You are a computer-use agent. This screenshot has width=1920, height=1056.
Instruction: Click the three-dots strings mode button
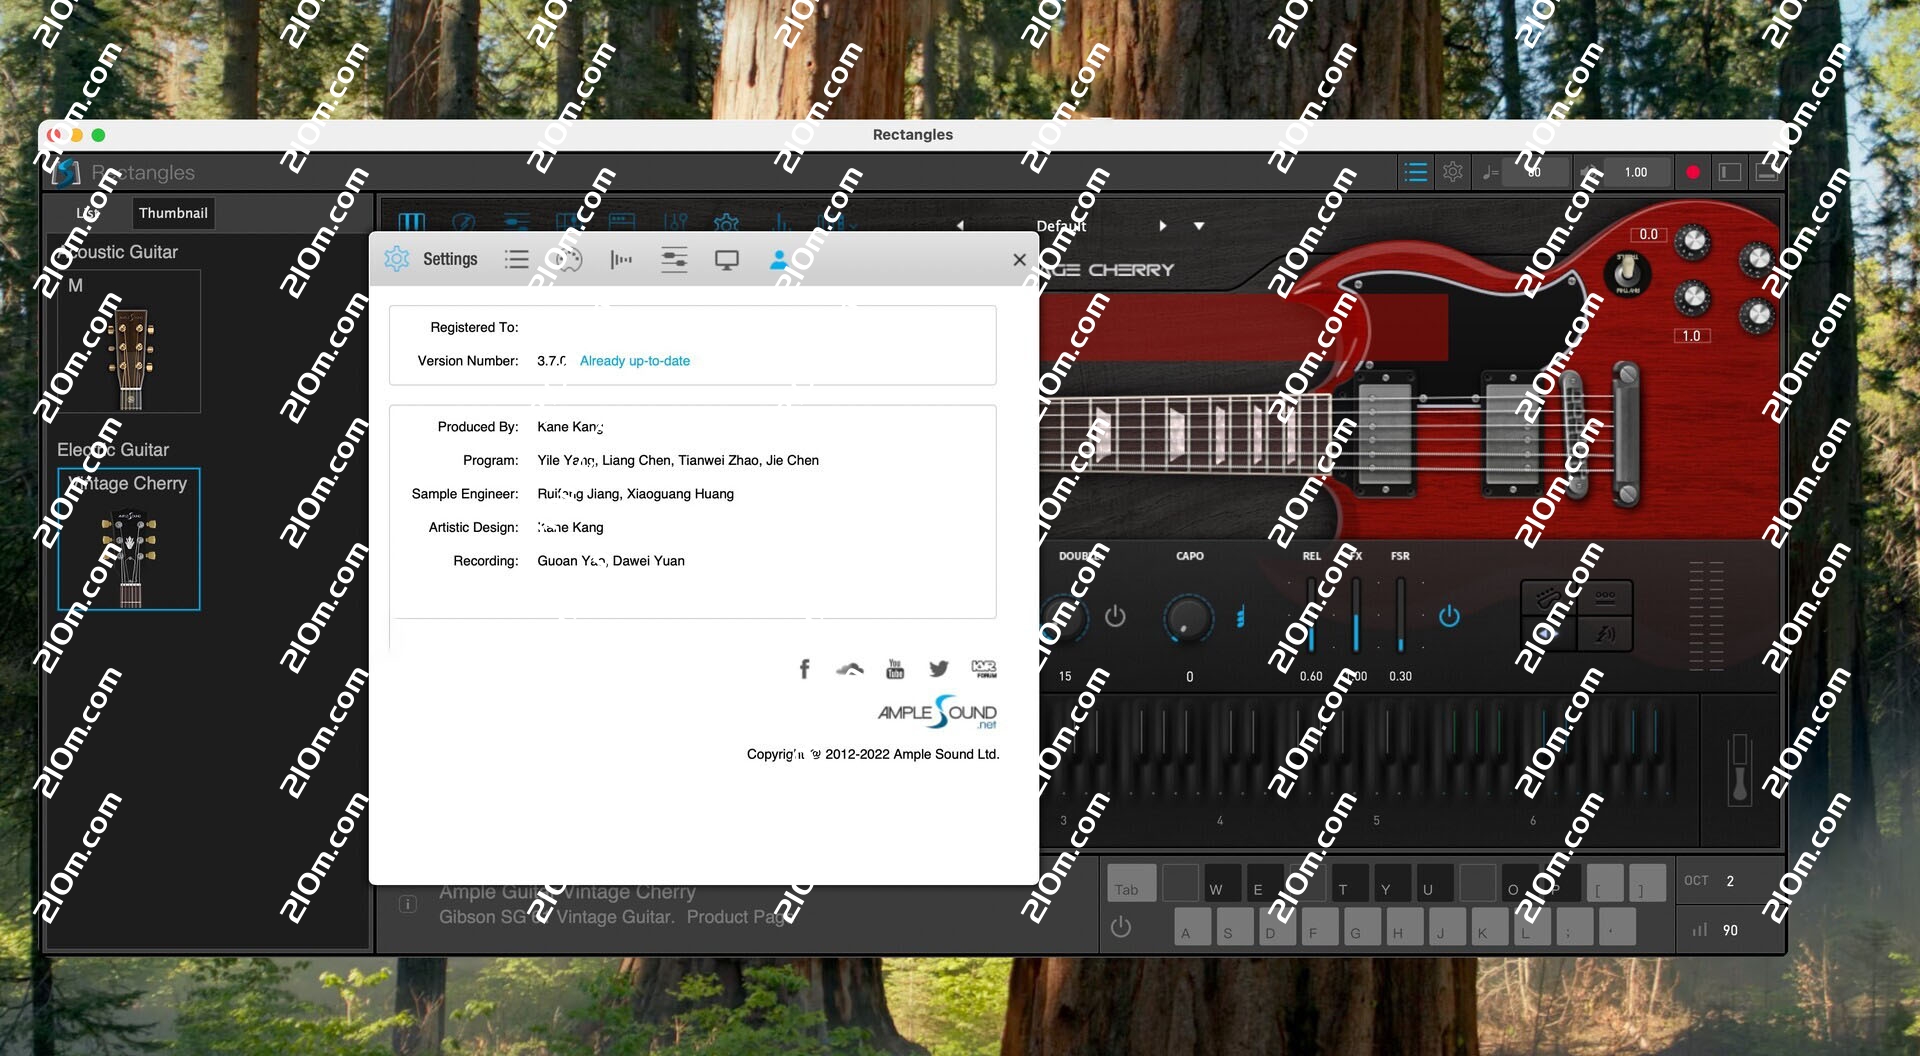tap(1605, 598)
